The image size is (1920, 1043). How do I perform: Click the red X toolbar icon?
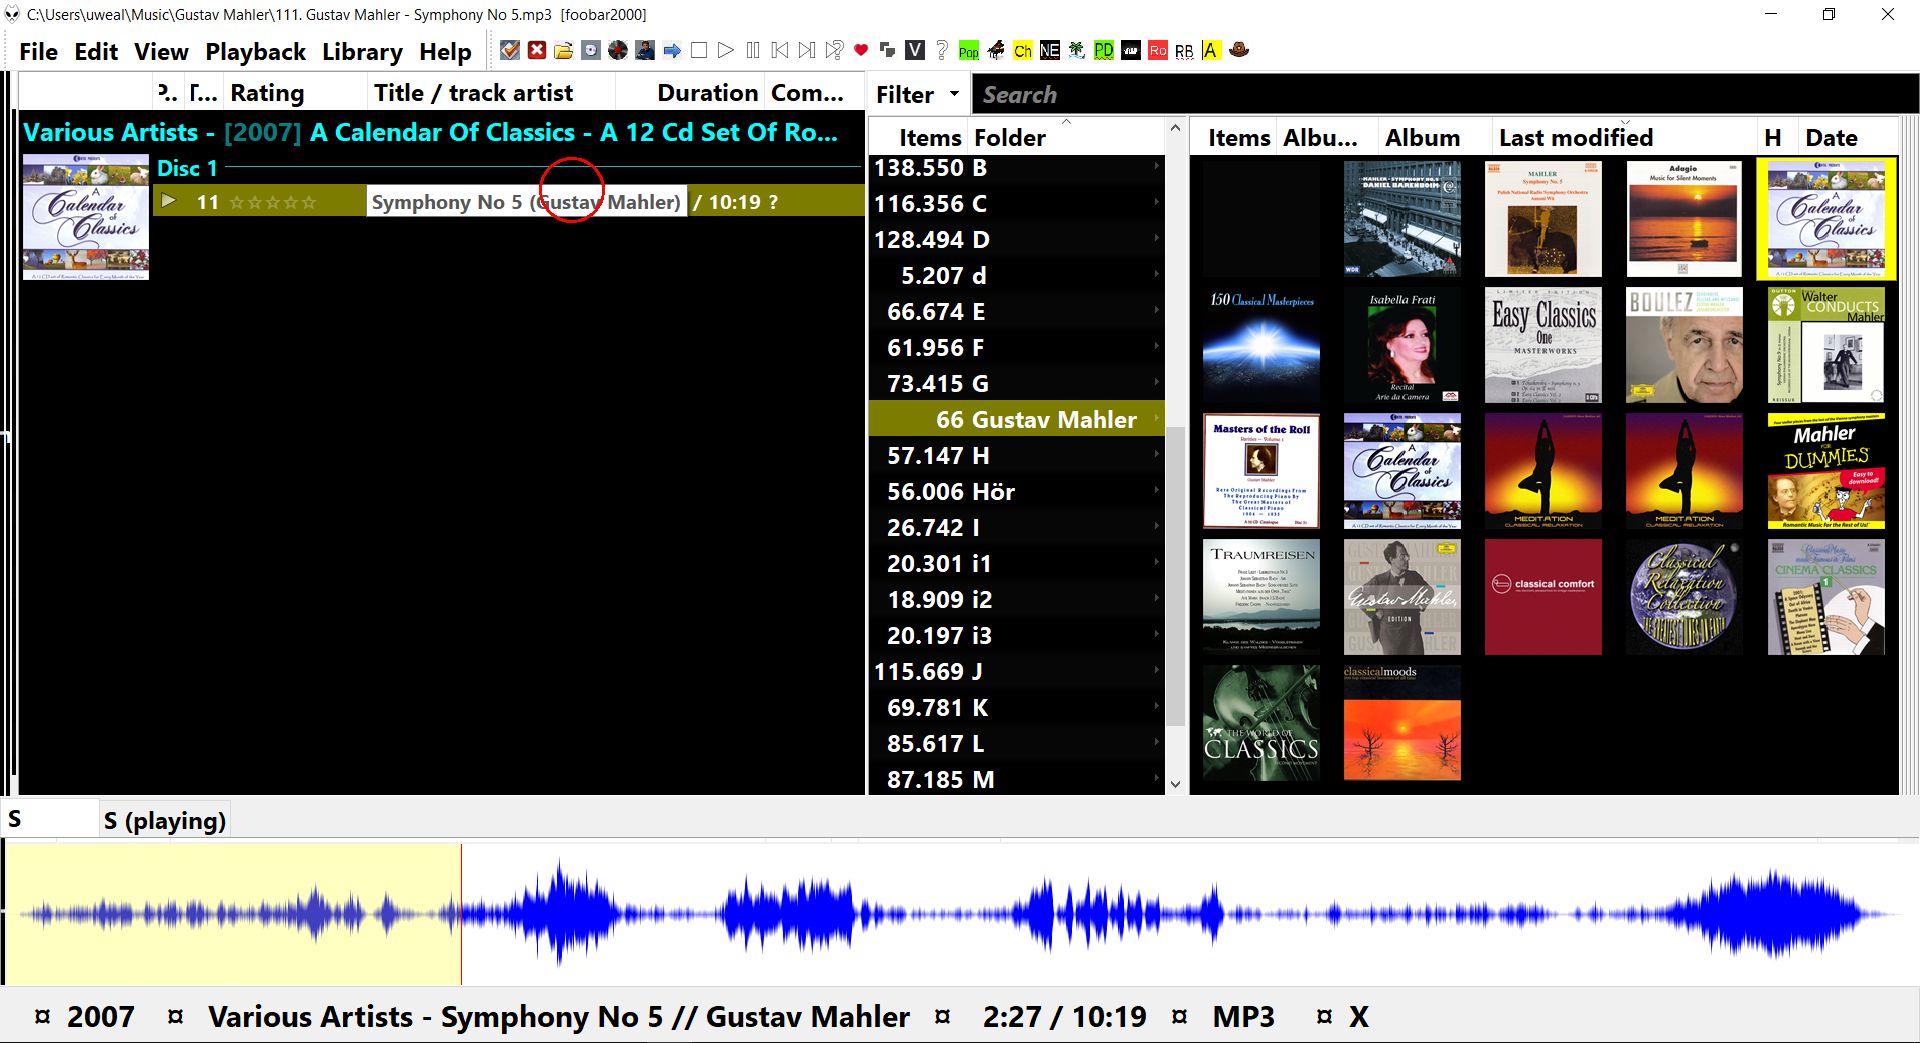537,50
